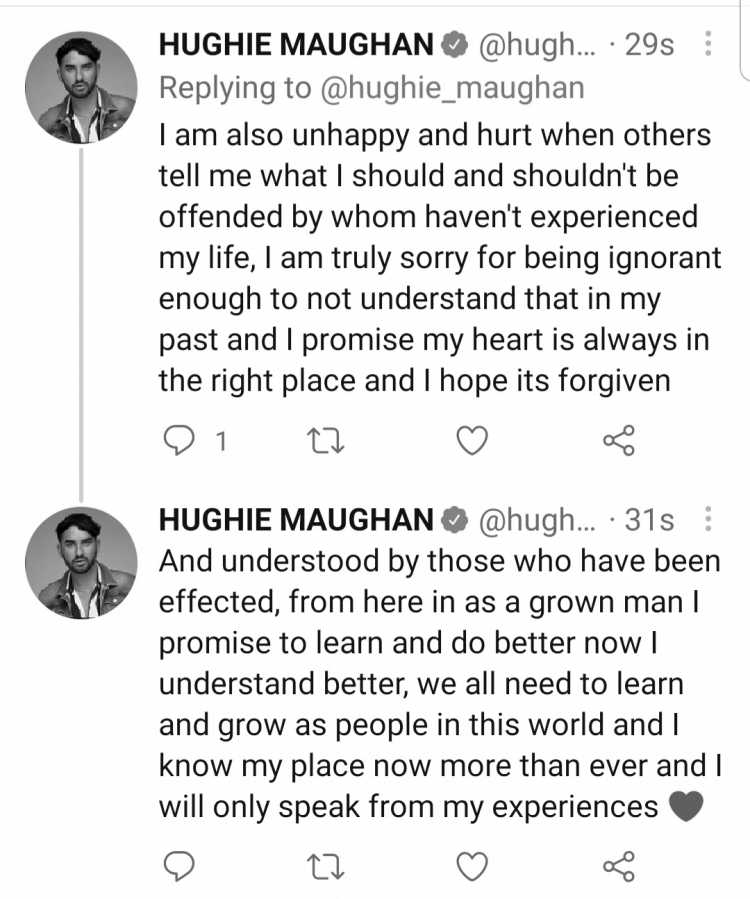Open HUGHIE MAUGHAN name on second tweet

click(296, 519)
